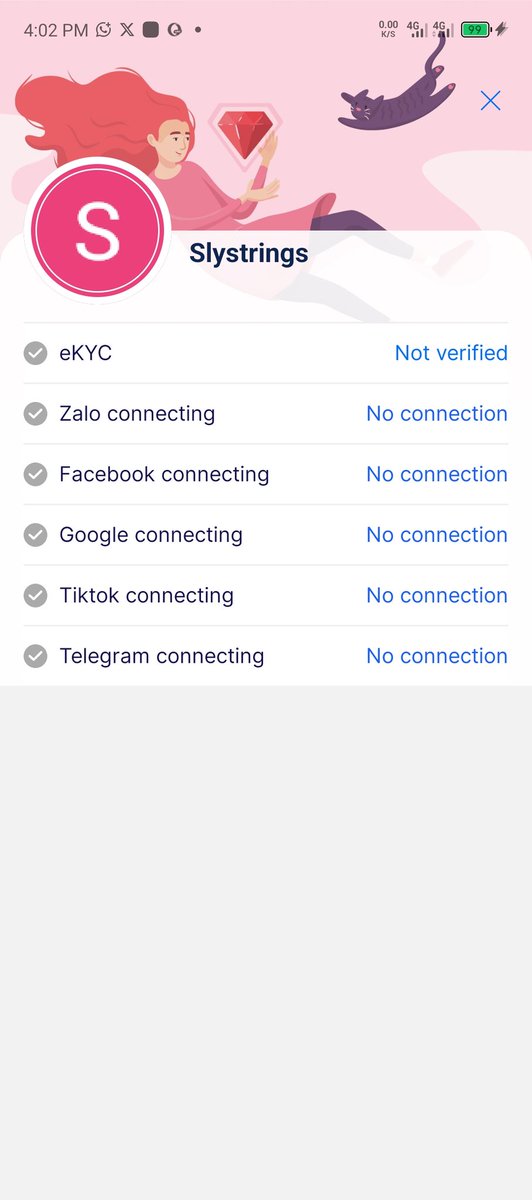
Task: Tap the battery indicator in status bar
Action: click(x=475, y=30)
